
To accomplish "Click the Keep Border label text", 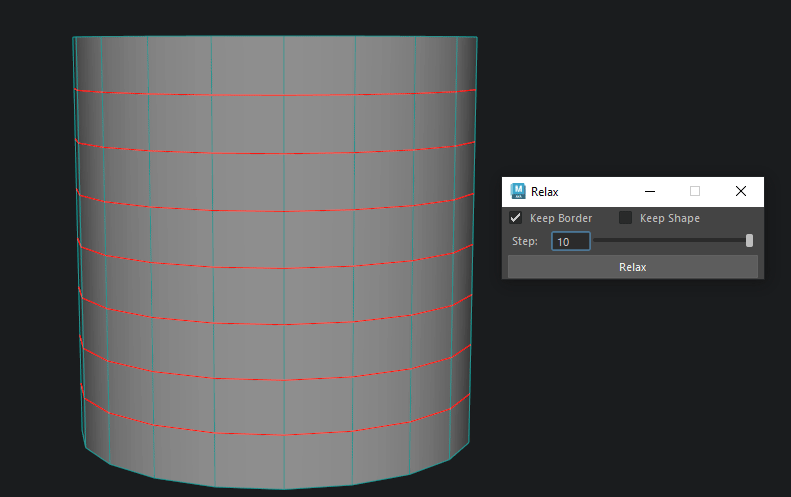I will pos(560,218).
